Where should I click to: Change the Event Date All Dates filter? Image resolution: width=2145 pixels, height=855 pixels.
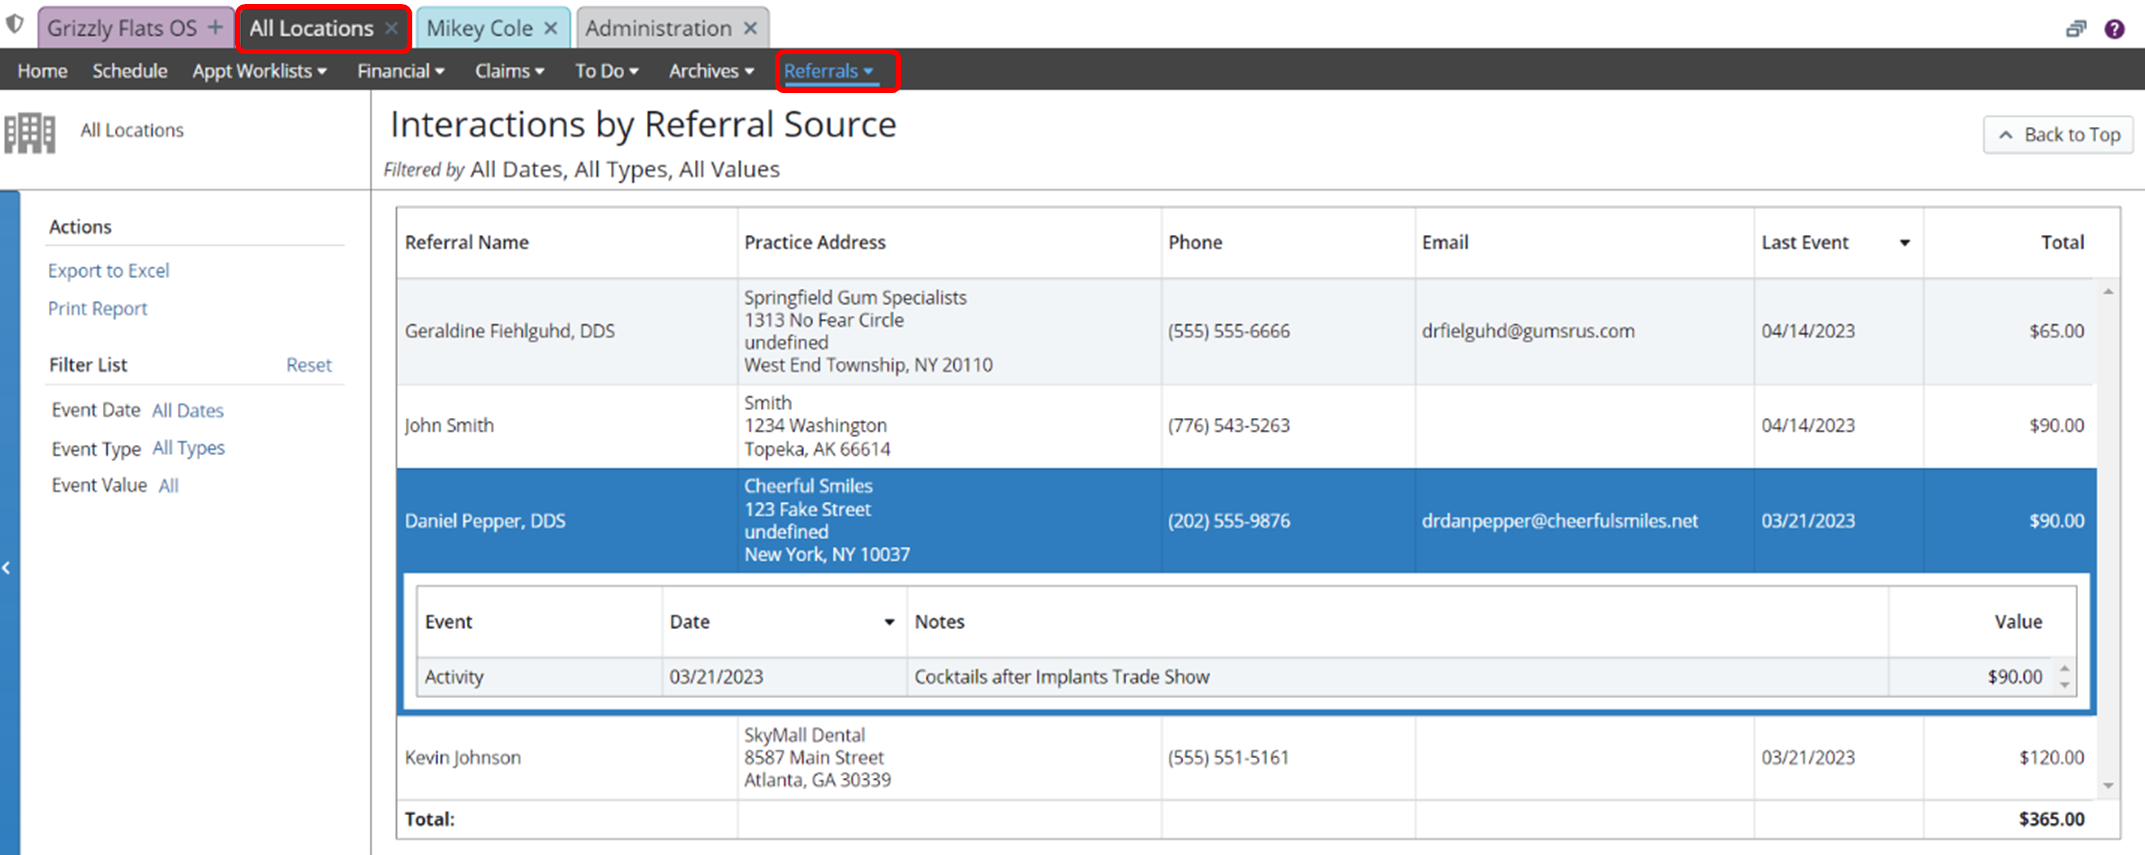188,410
